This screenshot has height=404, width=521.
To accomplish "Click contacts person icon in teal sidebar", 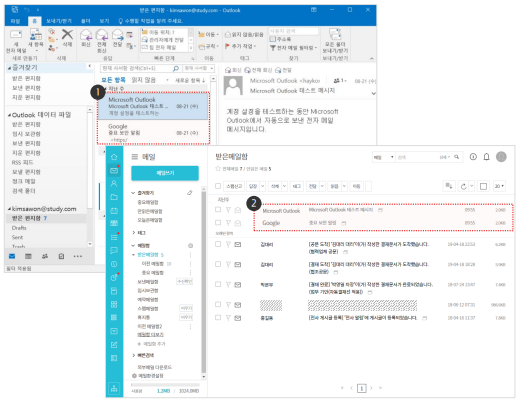I will 114,183.
